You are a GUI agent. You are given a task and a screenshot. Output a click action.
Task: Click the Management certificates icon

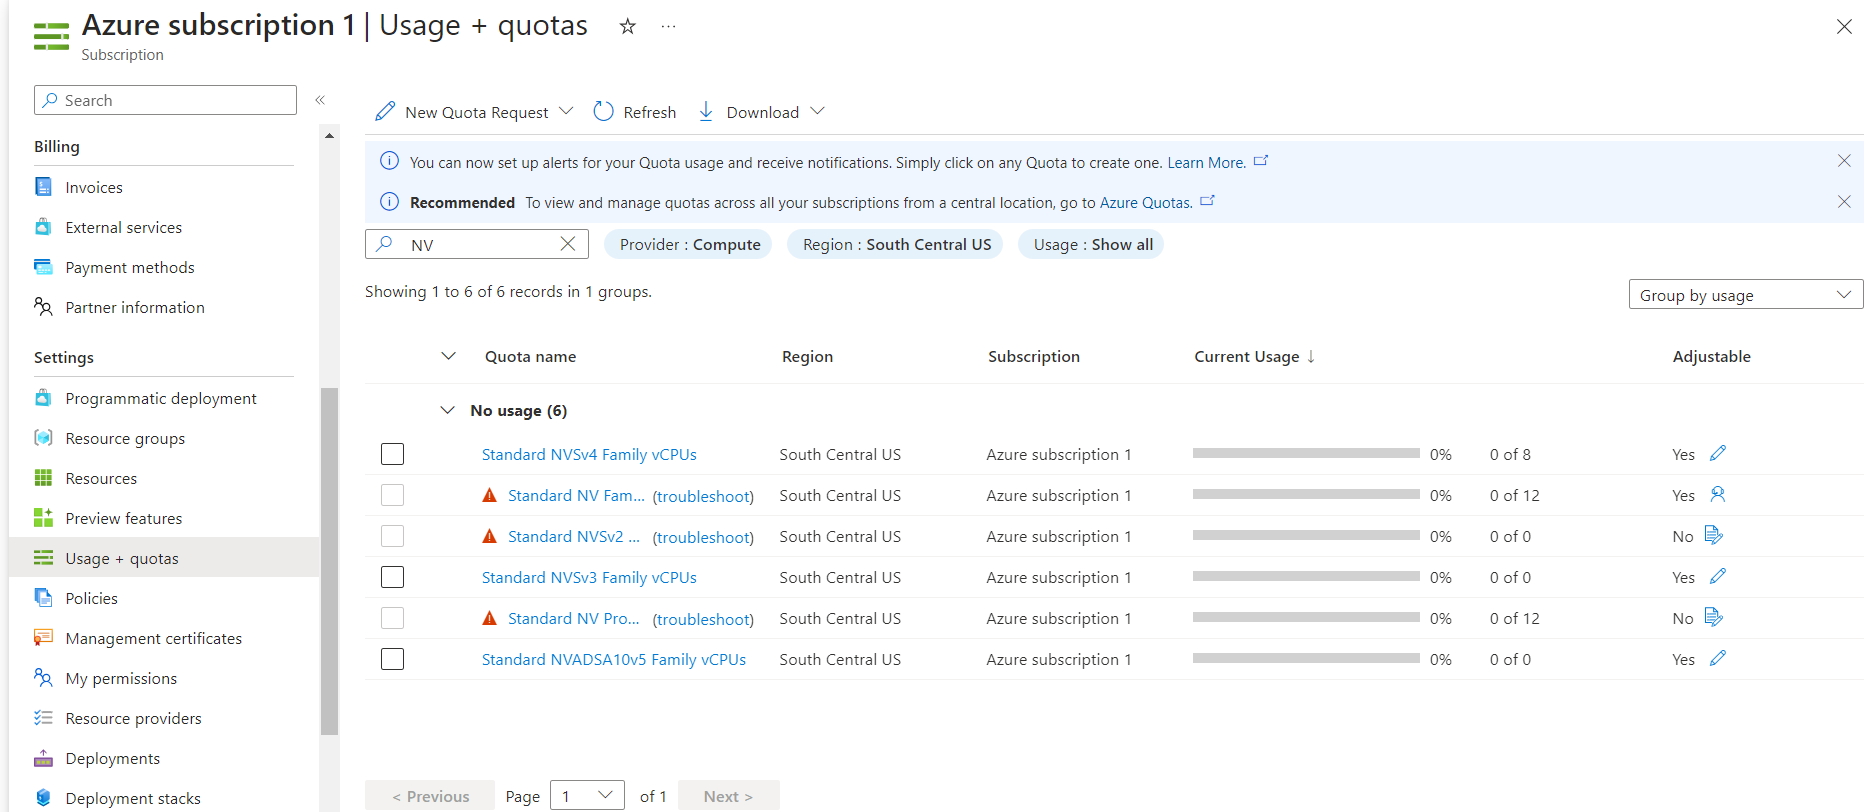(43, 638)
